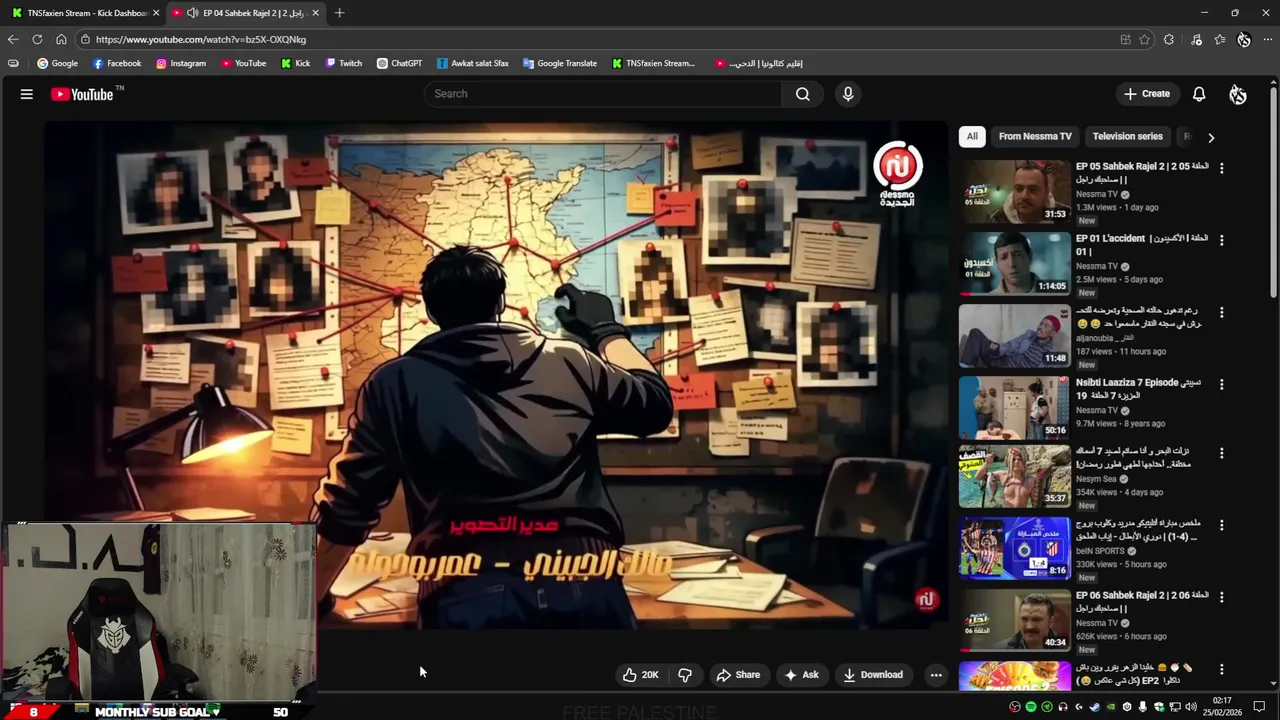The width and height of the screenshot is (1280, 720).
Task: Like the video (20K thumbs up)
Action: pyautogui.click(x=640, y=675)
